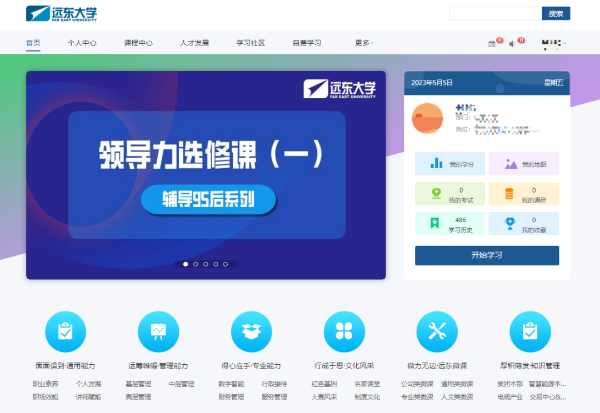Select the first carousel indicator dot

[x=186, y=264]
